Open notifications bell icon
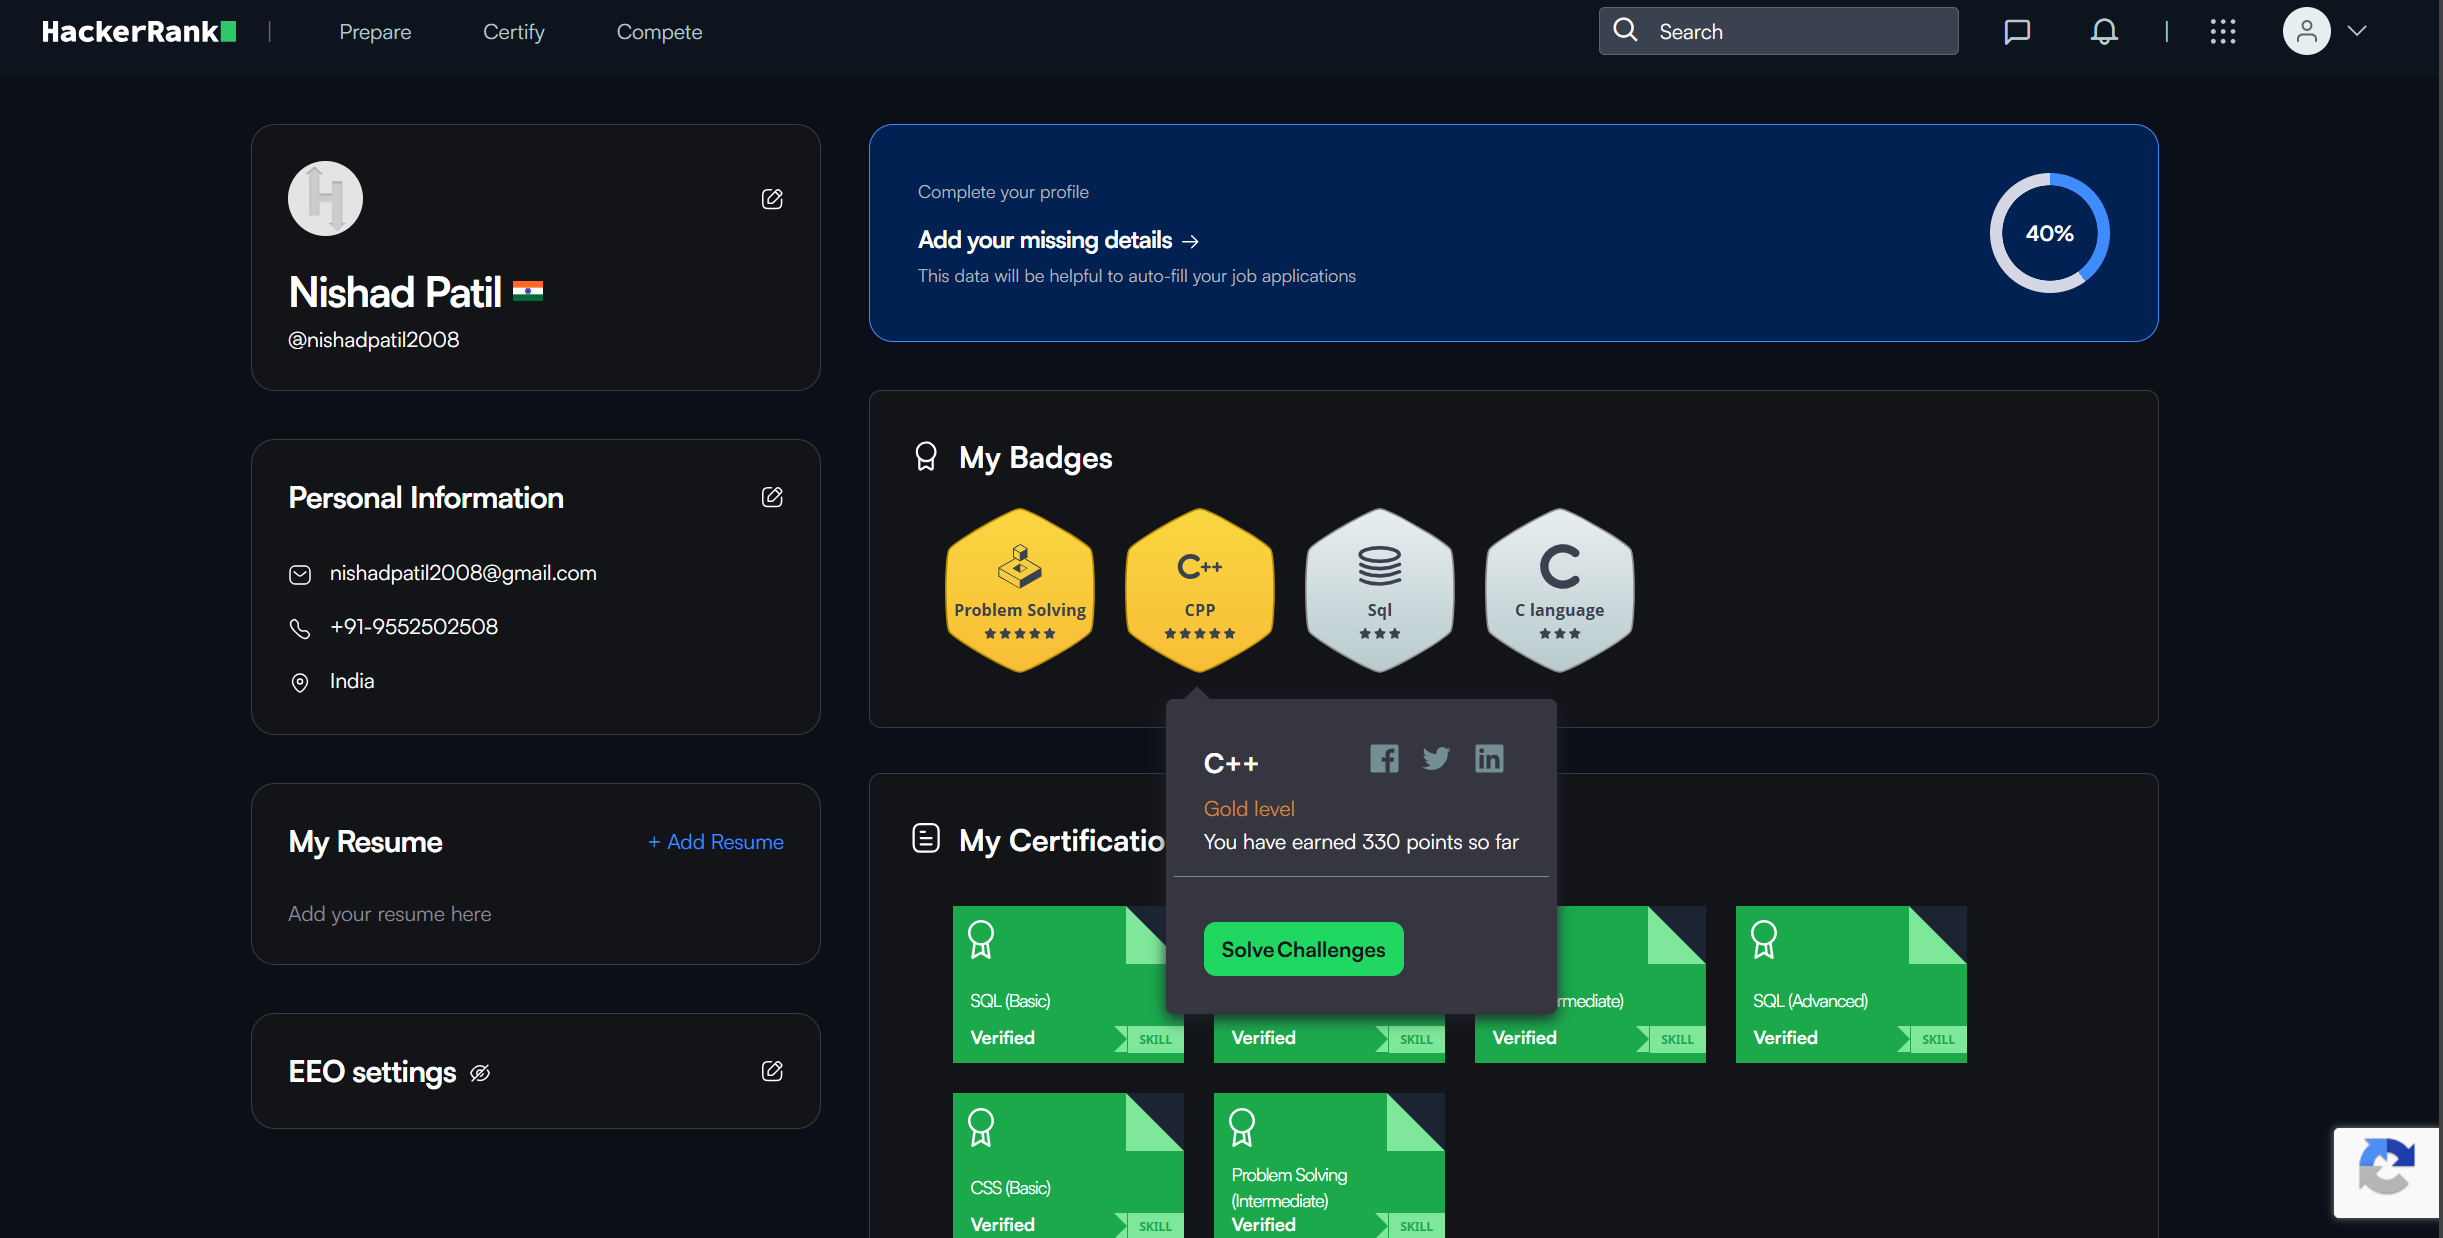Viewport: 2443px width, 1238px height. (2104, 32)
